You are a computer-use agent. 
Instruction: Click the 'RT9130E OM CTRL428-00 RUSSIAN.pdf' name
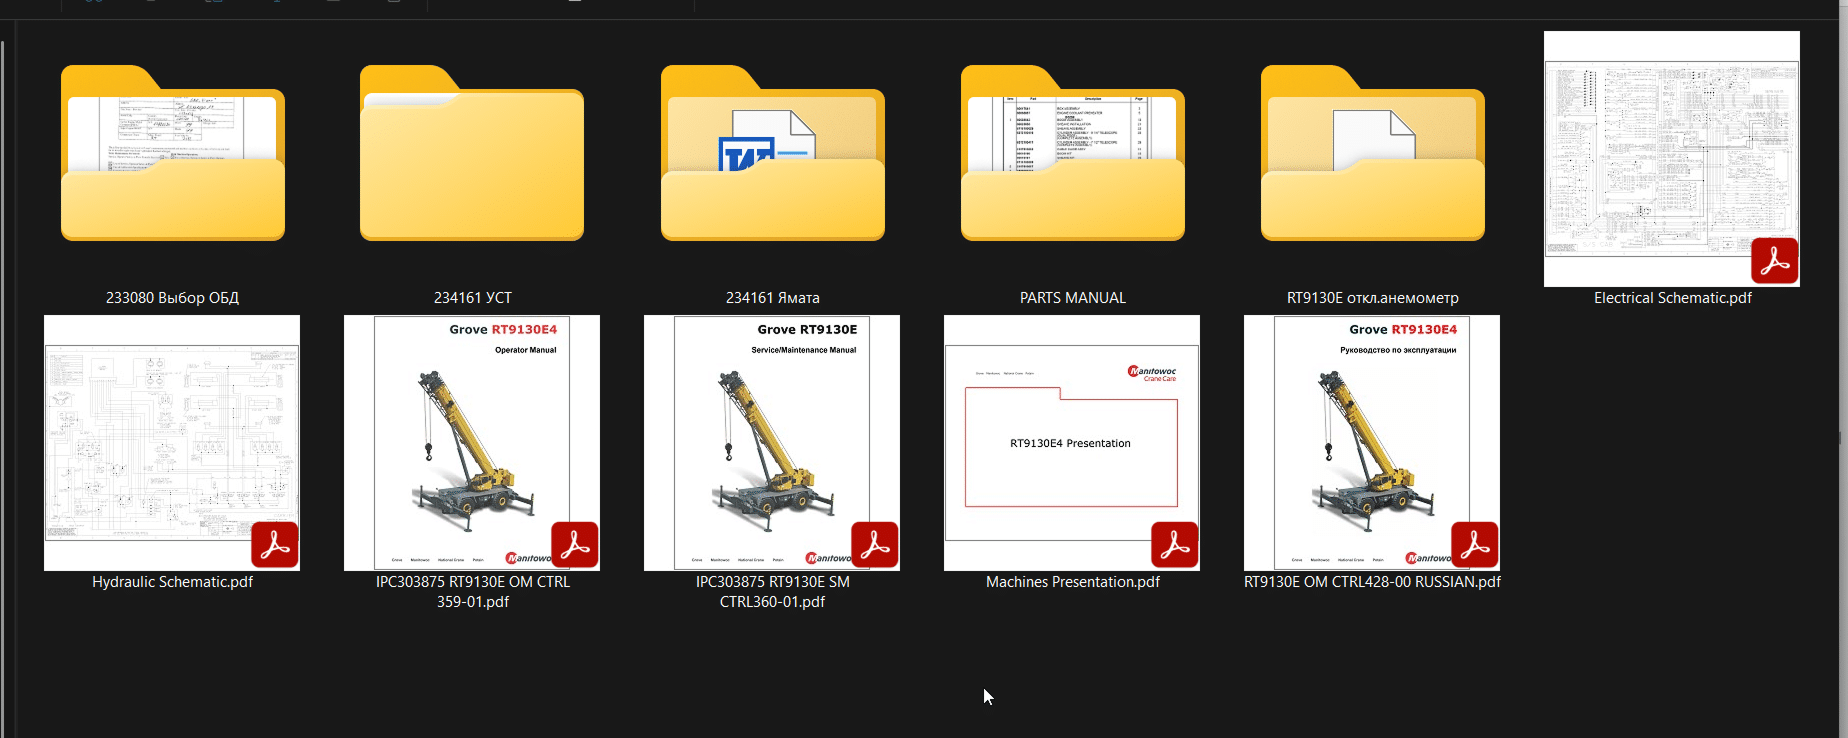click(x=1372, y=582)
